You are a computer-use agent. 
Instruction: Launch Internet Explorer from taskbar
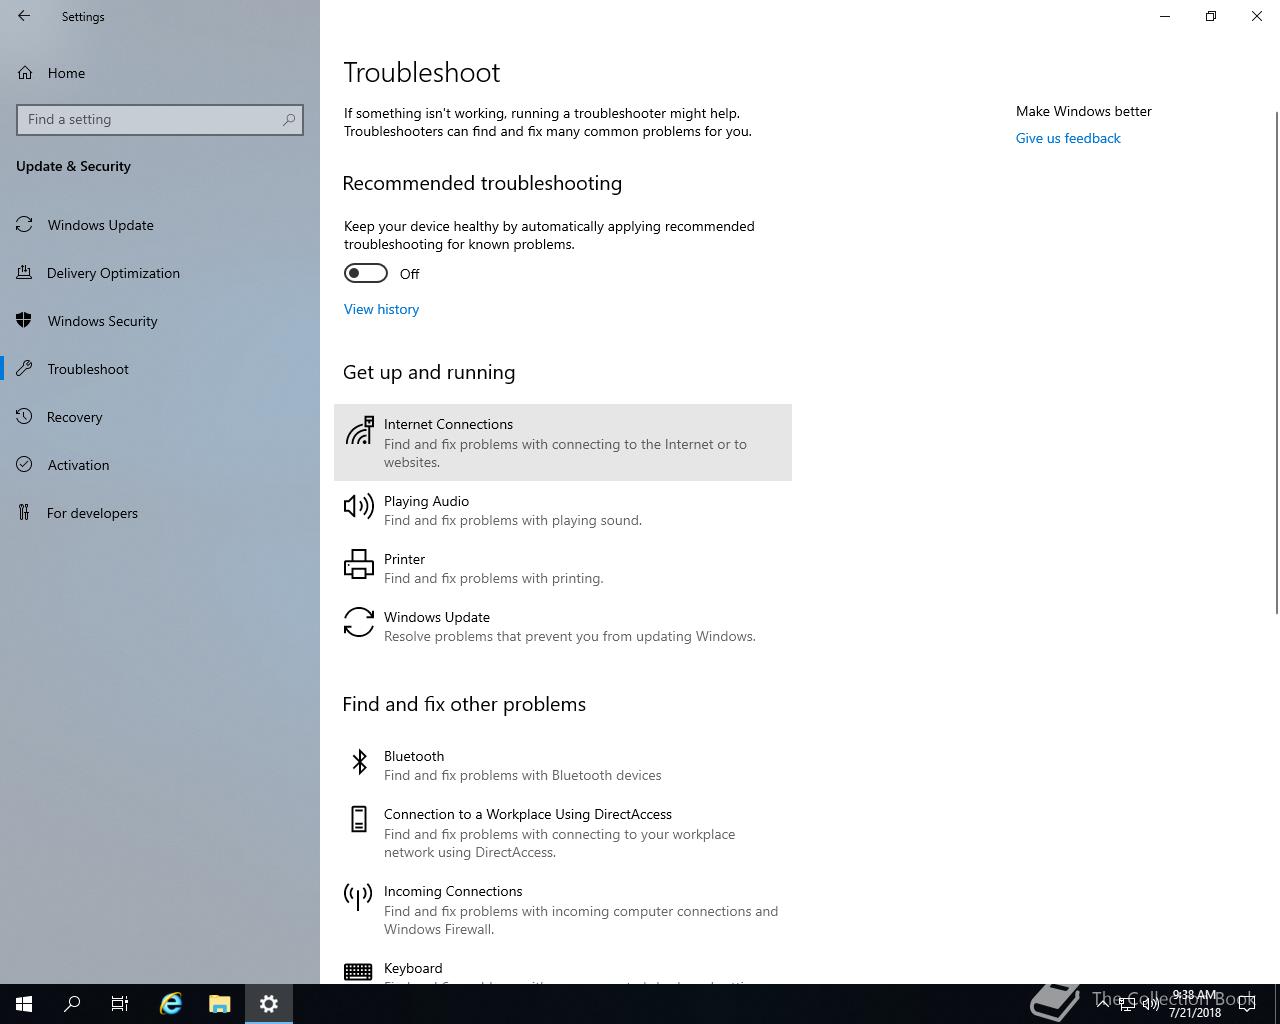click(x=171, y=1004)
